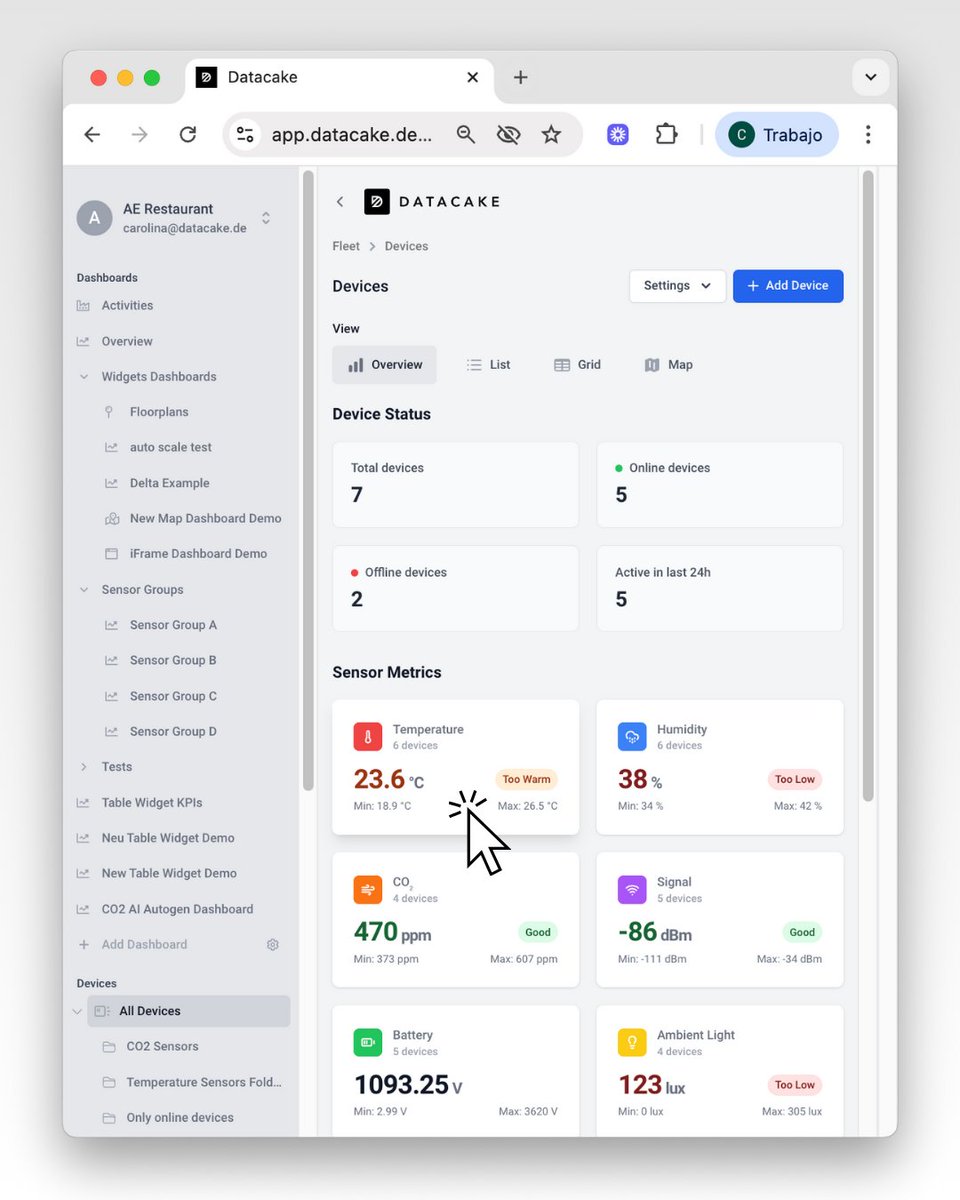
Task: Switch to List view
Action: (x=488, y=365)
